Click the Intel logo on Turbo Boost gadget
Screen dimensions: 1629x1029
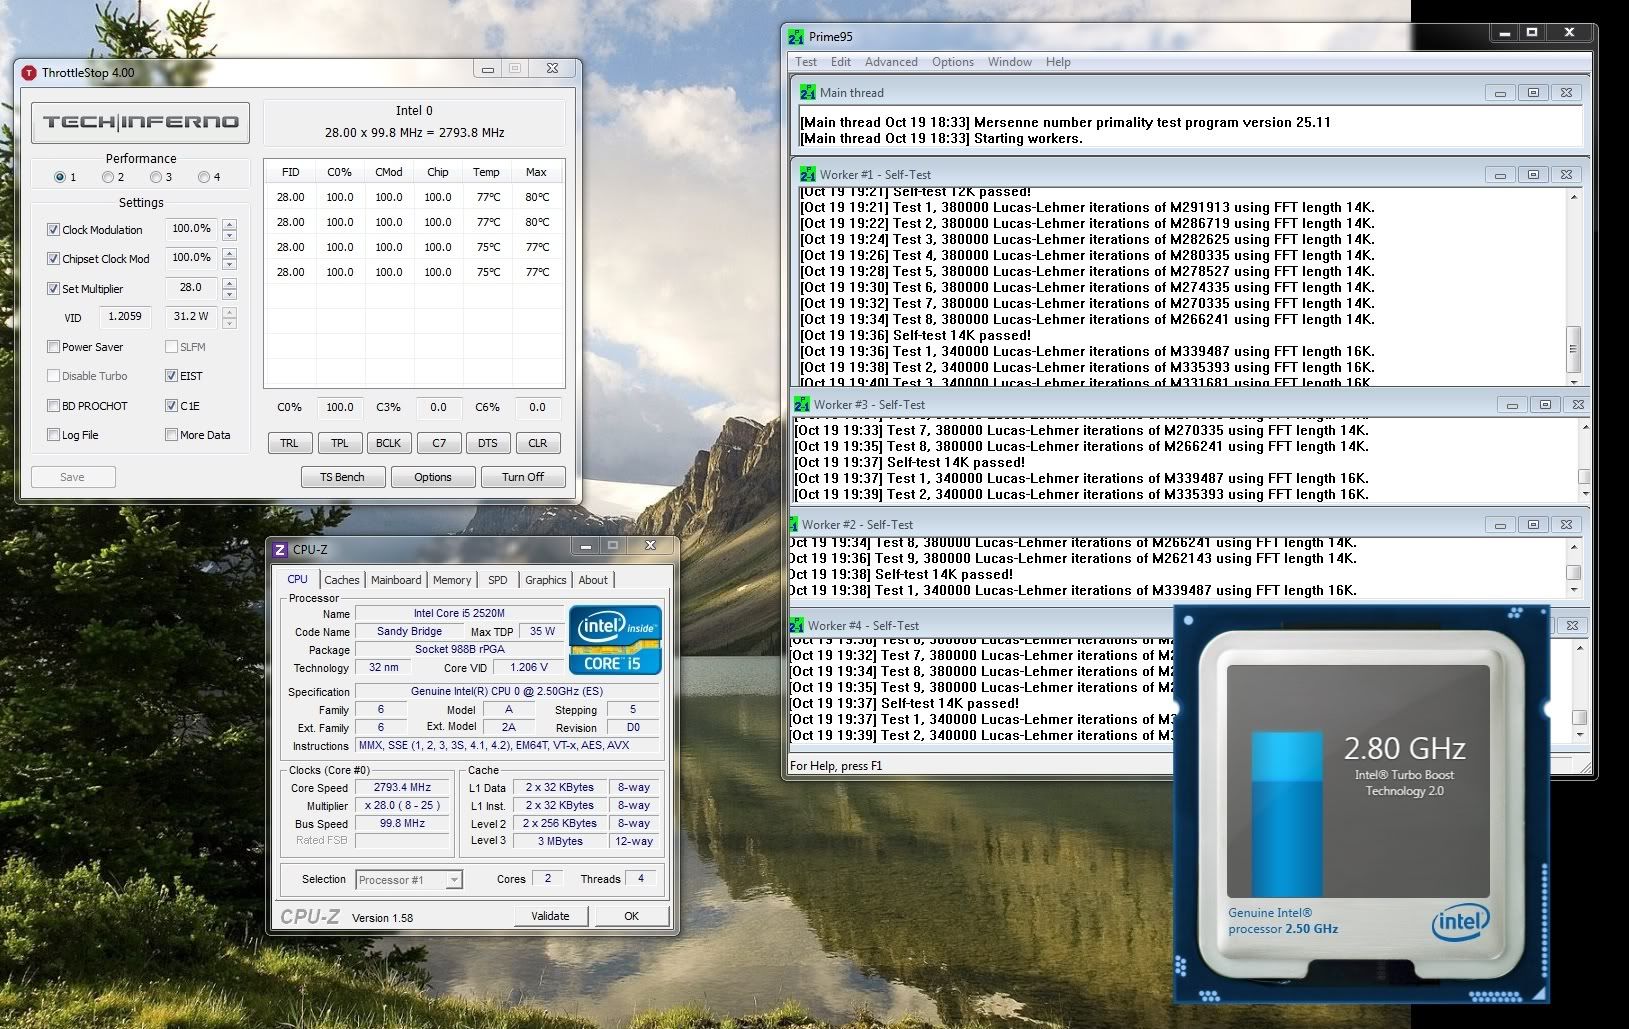(1459, 922)
